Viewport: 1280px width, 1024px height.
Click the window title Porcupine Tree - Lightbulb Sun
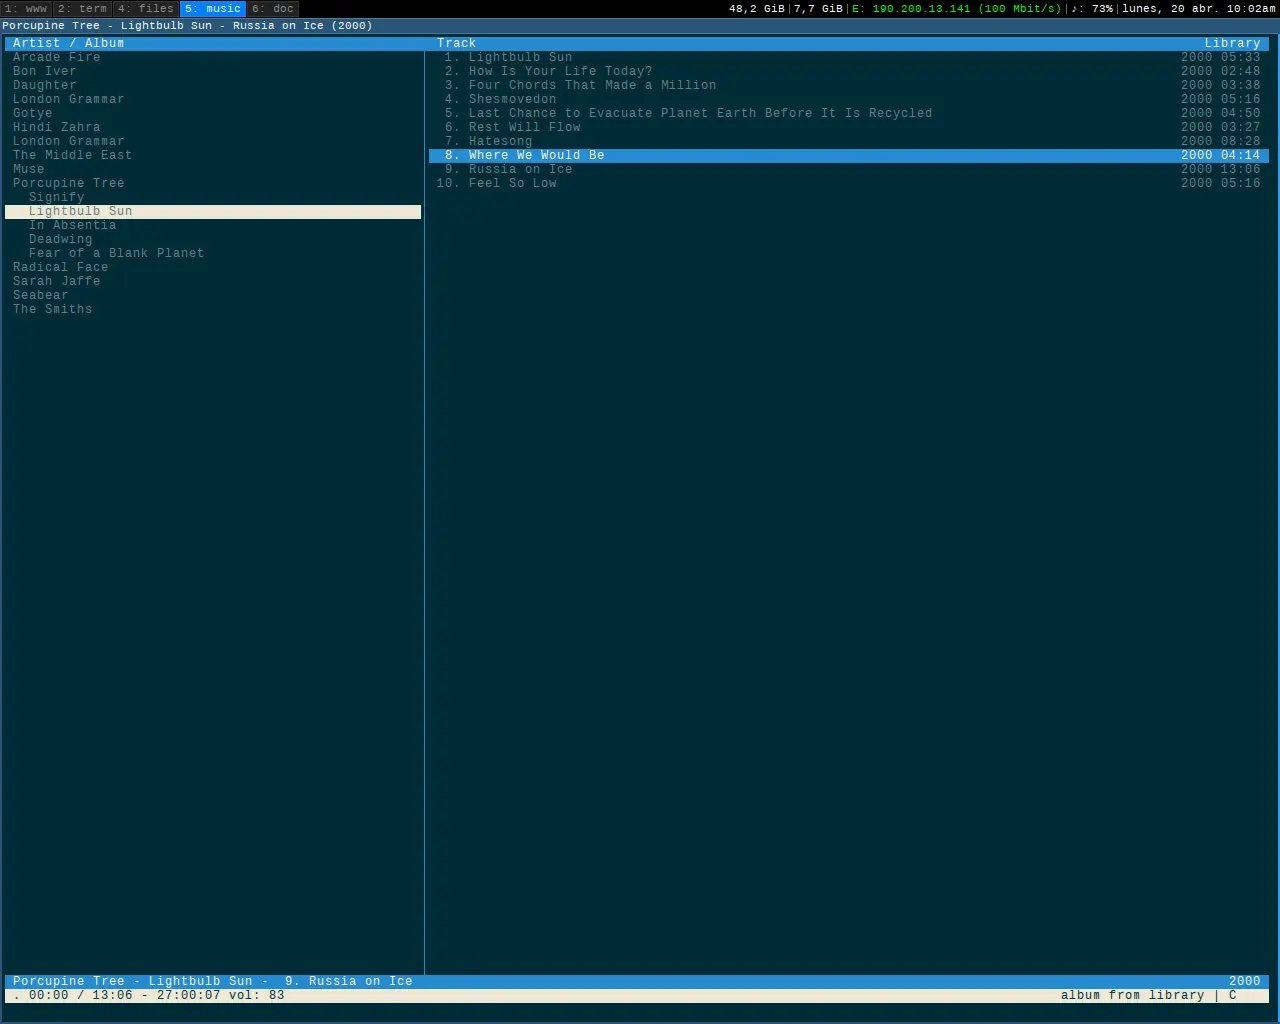[x=187, y=26]
